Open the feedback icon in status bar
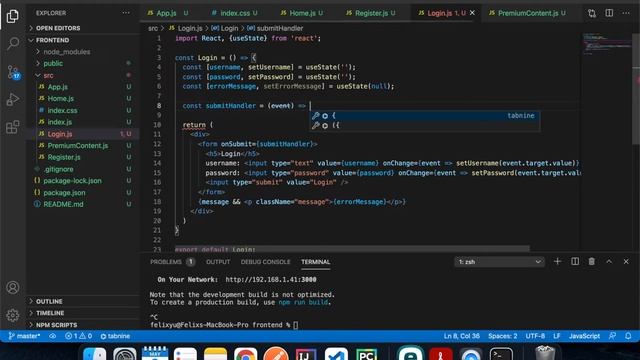 coord(612,336)
